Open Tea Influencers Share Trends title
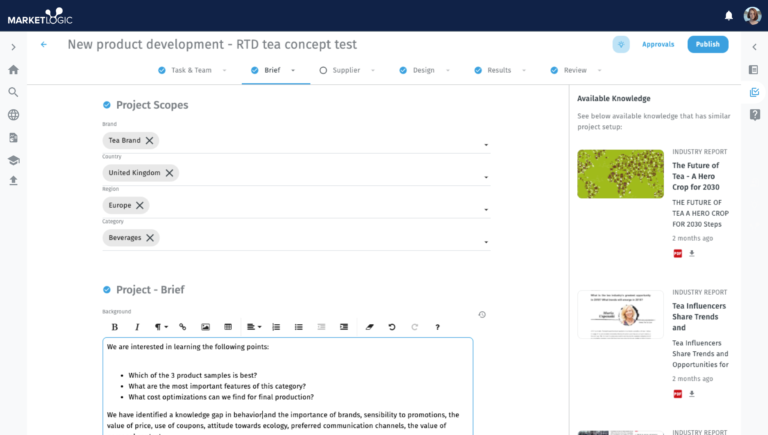768x435 pixels. click(x=699, y=317)
